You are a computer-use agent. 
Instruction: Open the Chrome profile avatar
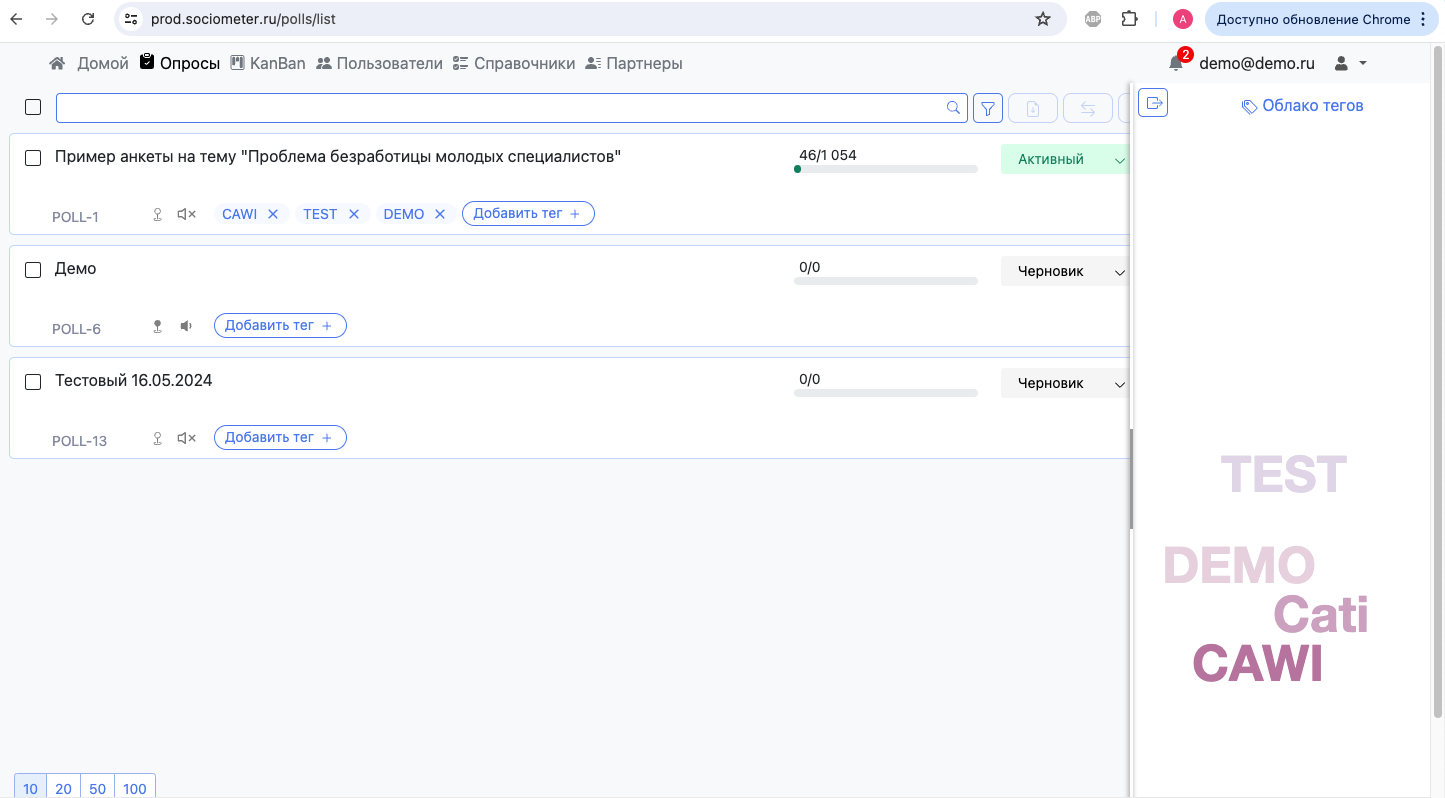[x=1183, y=19]
